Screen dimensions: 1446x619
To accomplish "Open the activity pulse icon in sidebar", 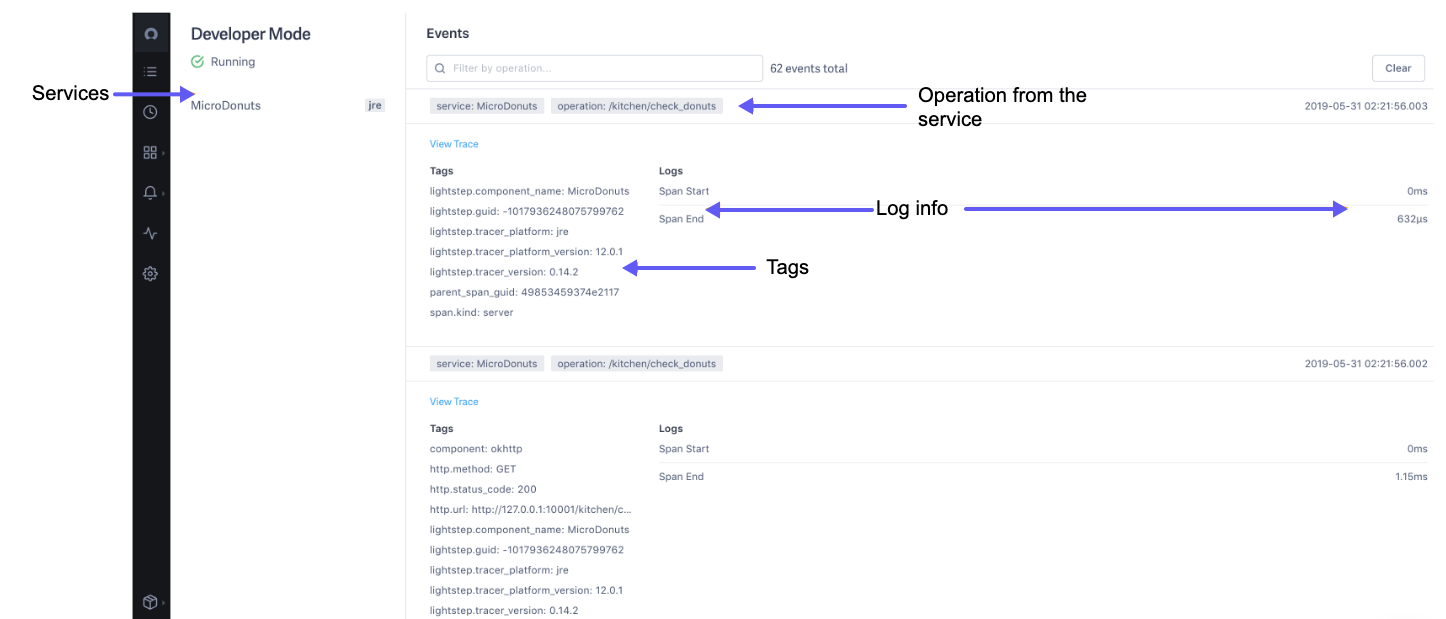I will 150,233.
